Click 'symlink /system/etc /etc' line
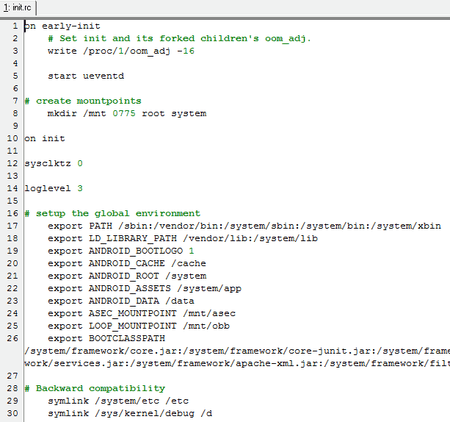This screenshot has width=450, height=422. click(118, 401)
